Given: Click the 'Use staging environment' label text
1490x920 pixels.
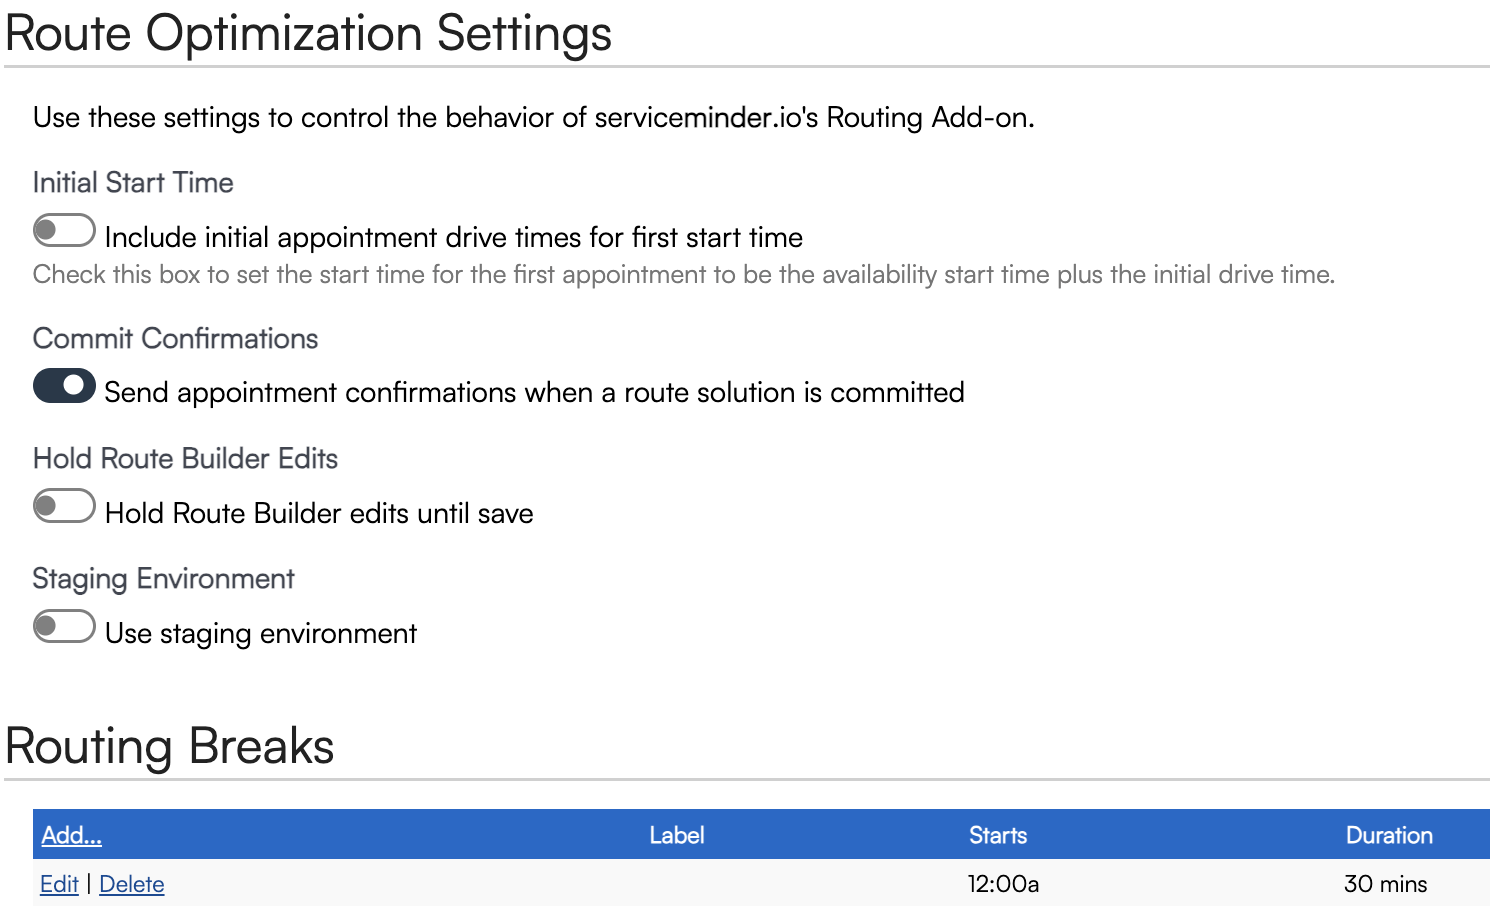Looking at the screenshot, I should pyautogui.click(x=261, y=633).
